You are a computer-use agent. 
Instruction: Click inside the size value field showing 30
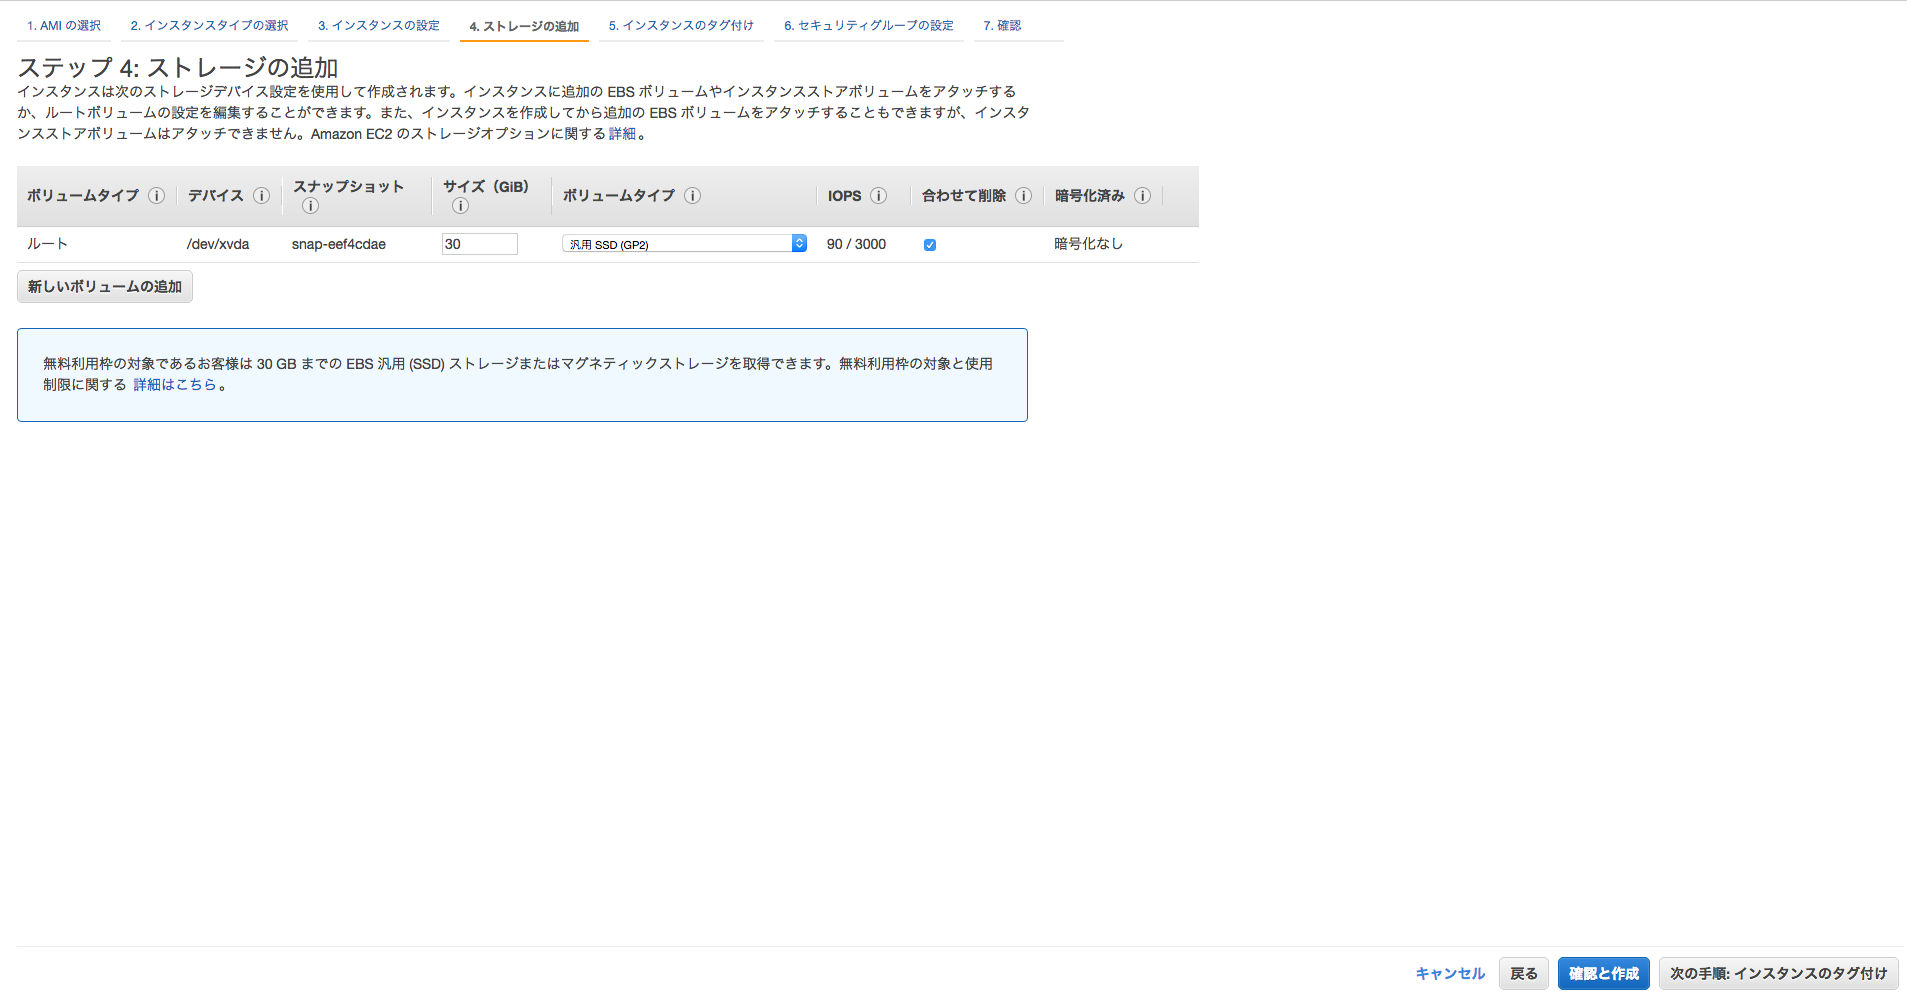(x=479, y=243)
